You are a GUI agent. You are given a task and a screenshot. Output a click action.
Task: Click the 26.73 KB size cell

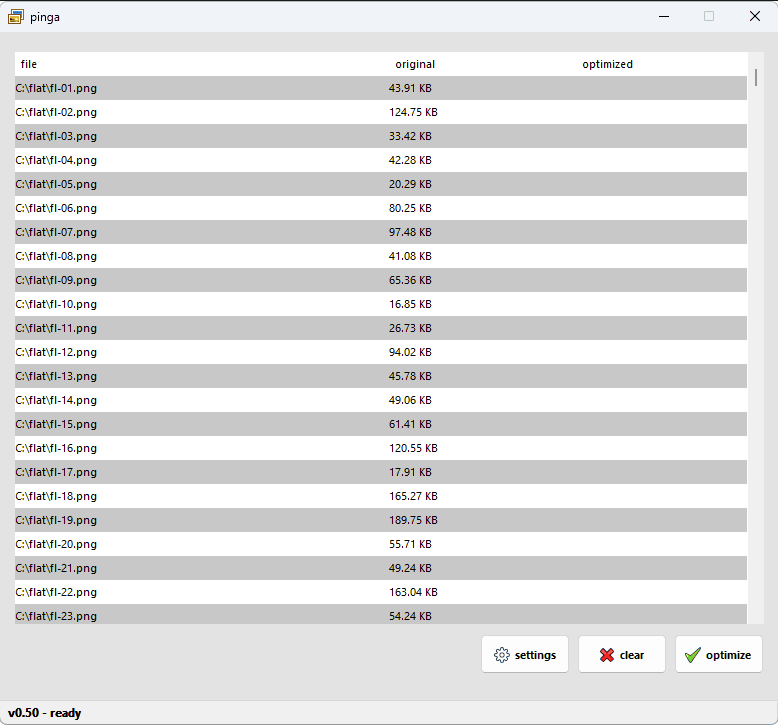coord(410,328)
